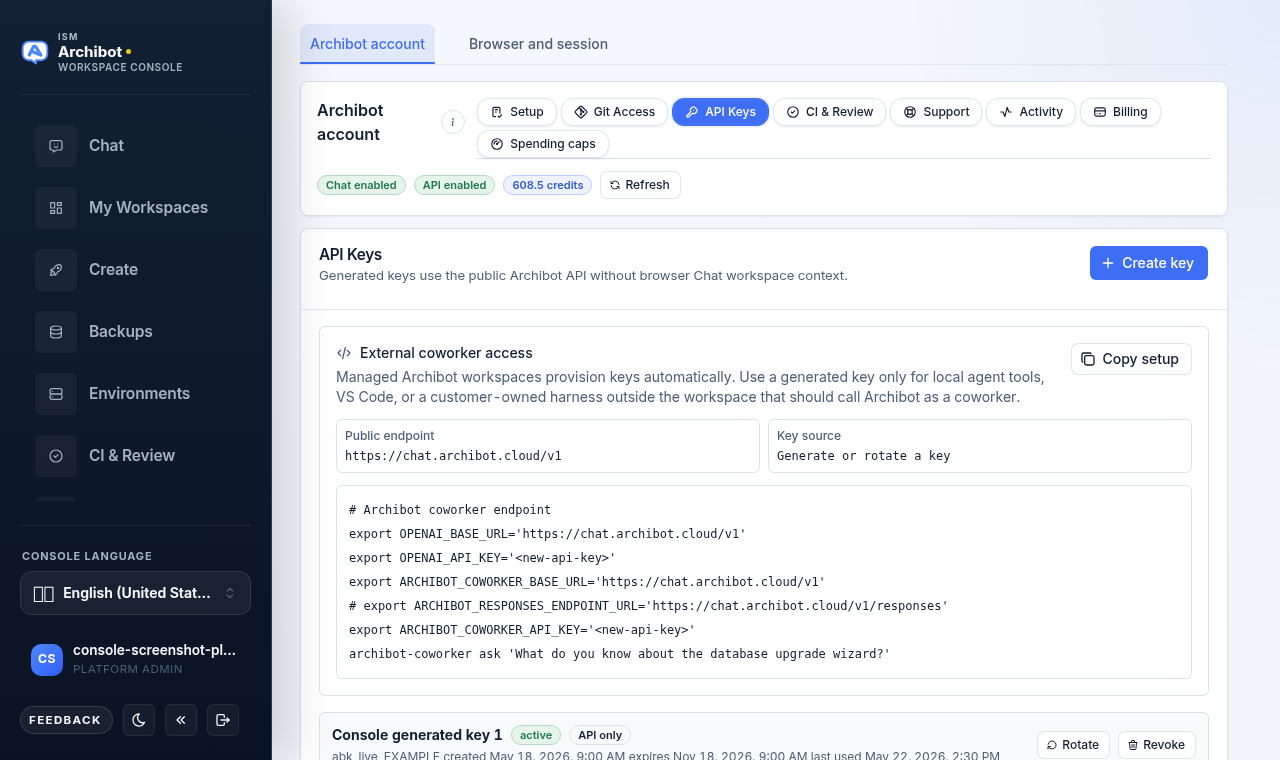The image size is (1280, 760).
Task: Open the Environments sidebar icon
Action: coord(56,393)
